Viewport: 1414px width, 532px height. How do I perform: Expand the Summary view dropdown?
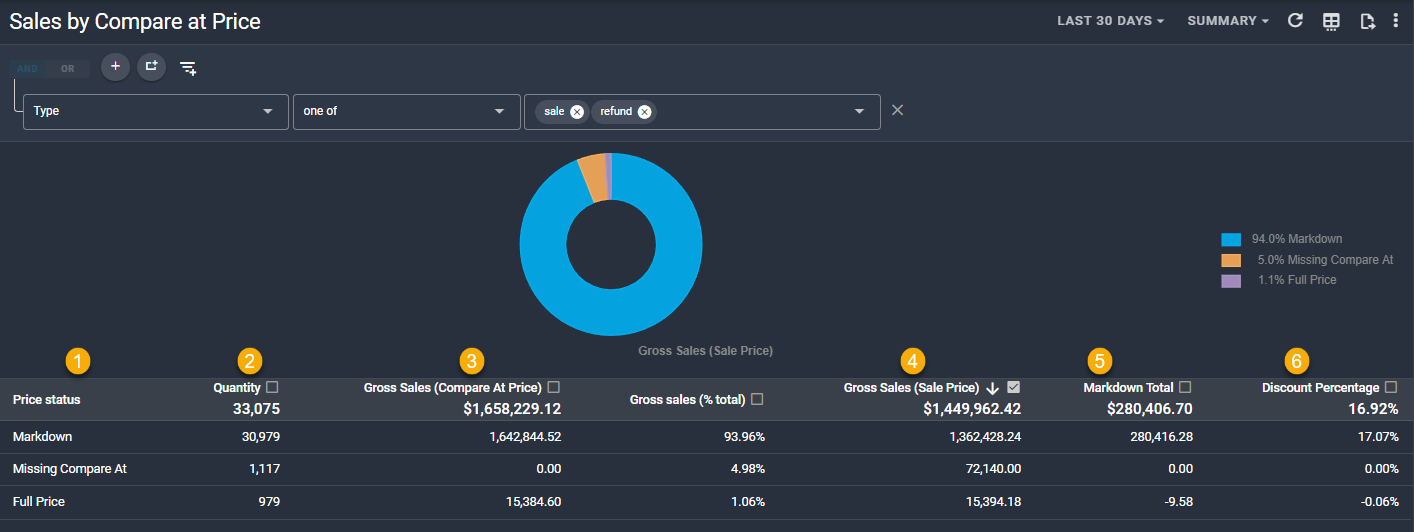coord(1228,21)
